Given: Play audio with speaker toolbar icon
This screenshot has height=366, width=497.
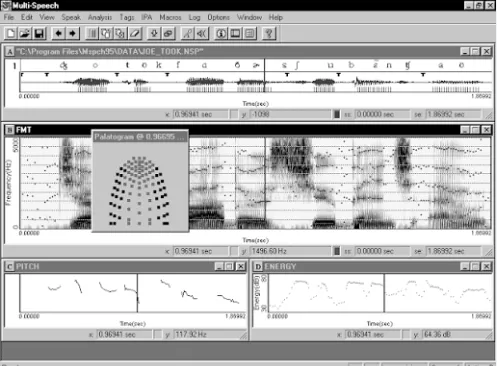Looking at the screenshot, I should click(202, 33).
